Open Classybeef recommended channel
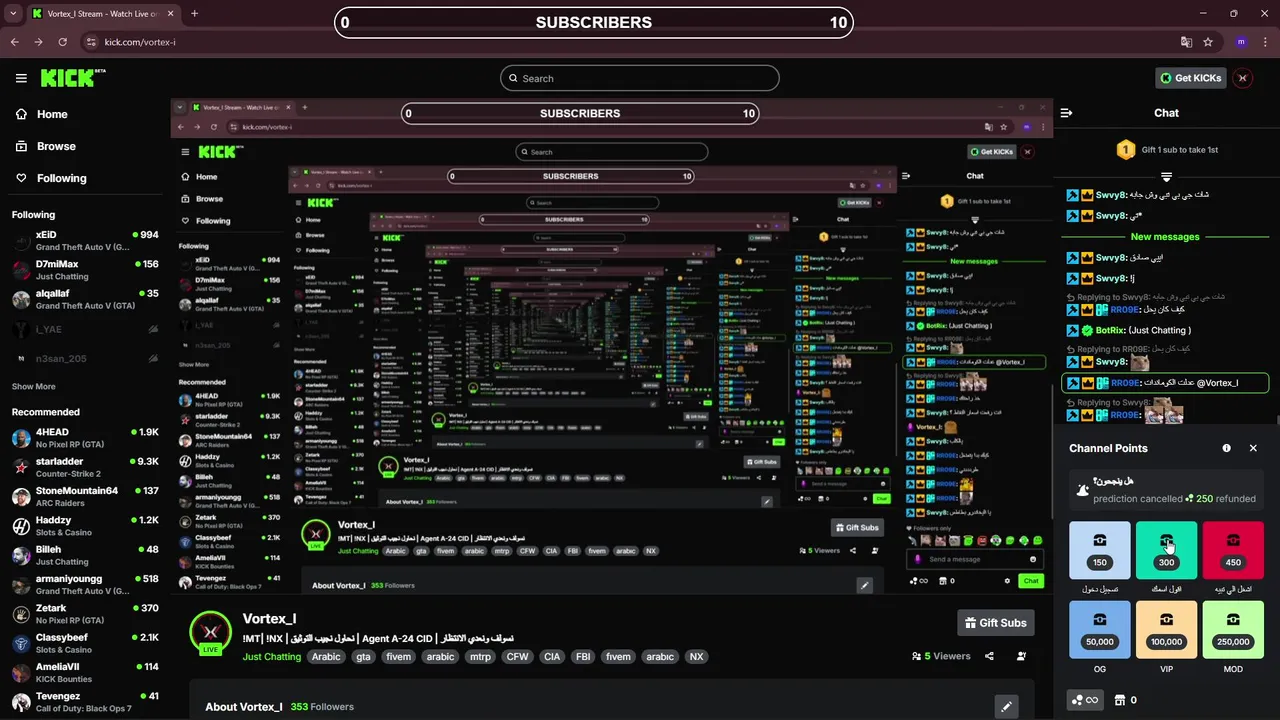 click(x=85, y=643)
